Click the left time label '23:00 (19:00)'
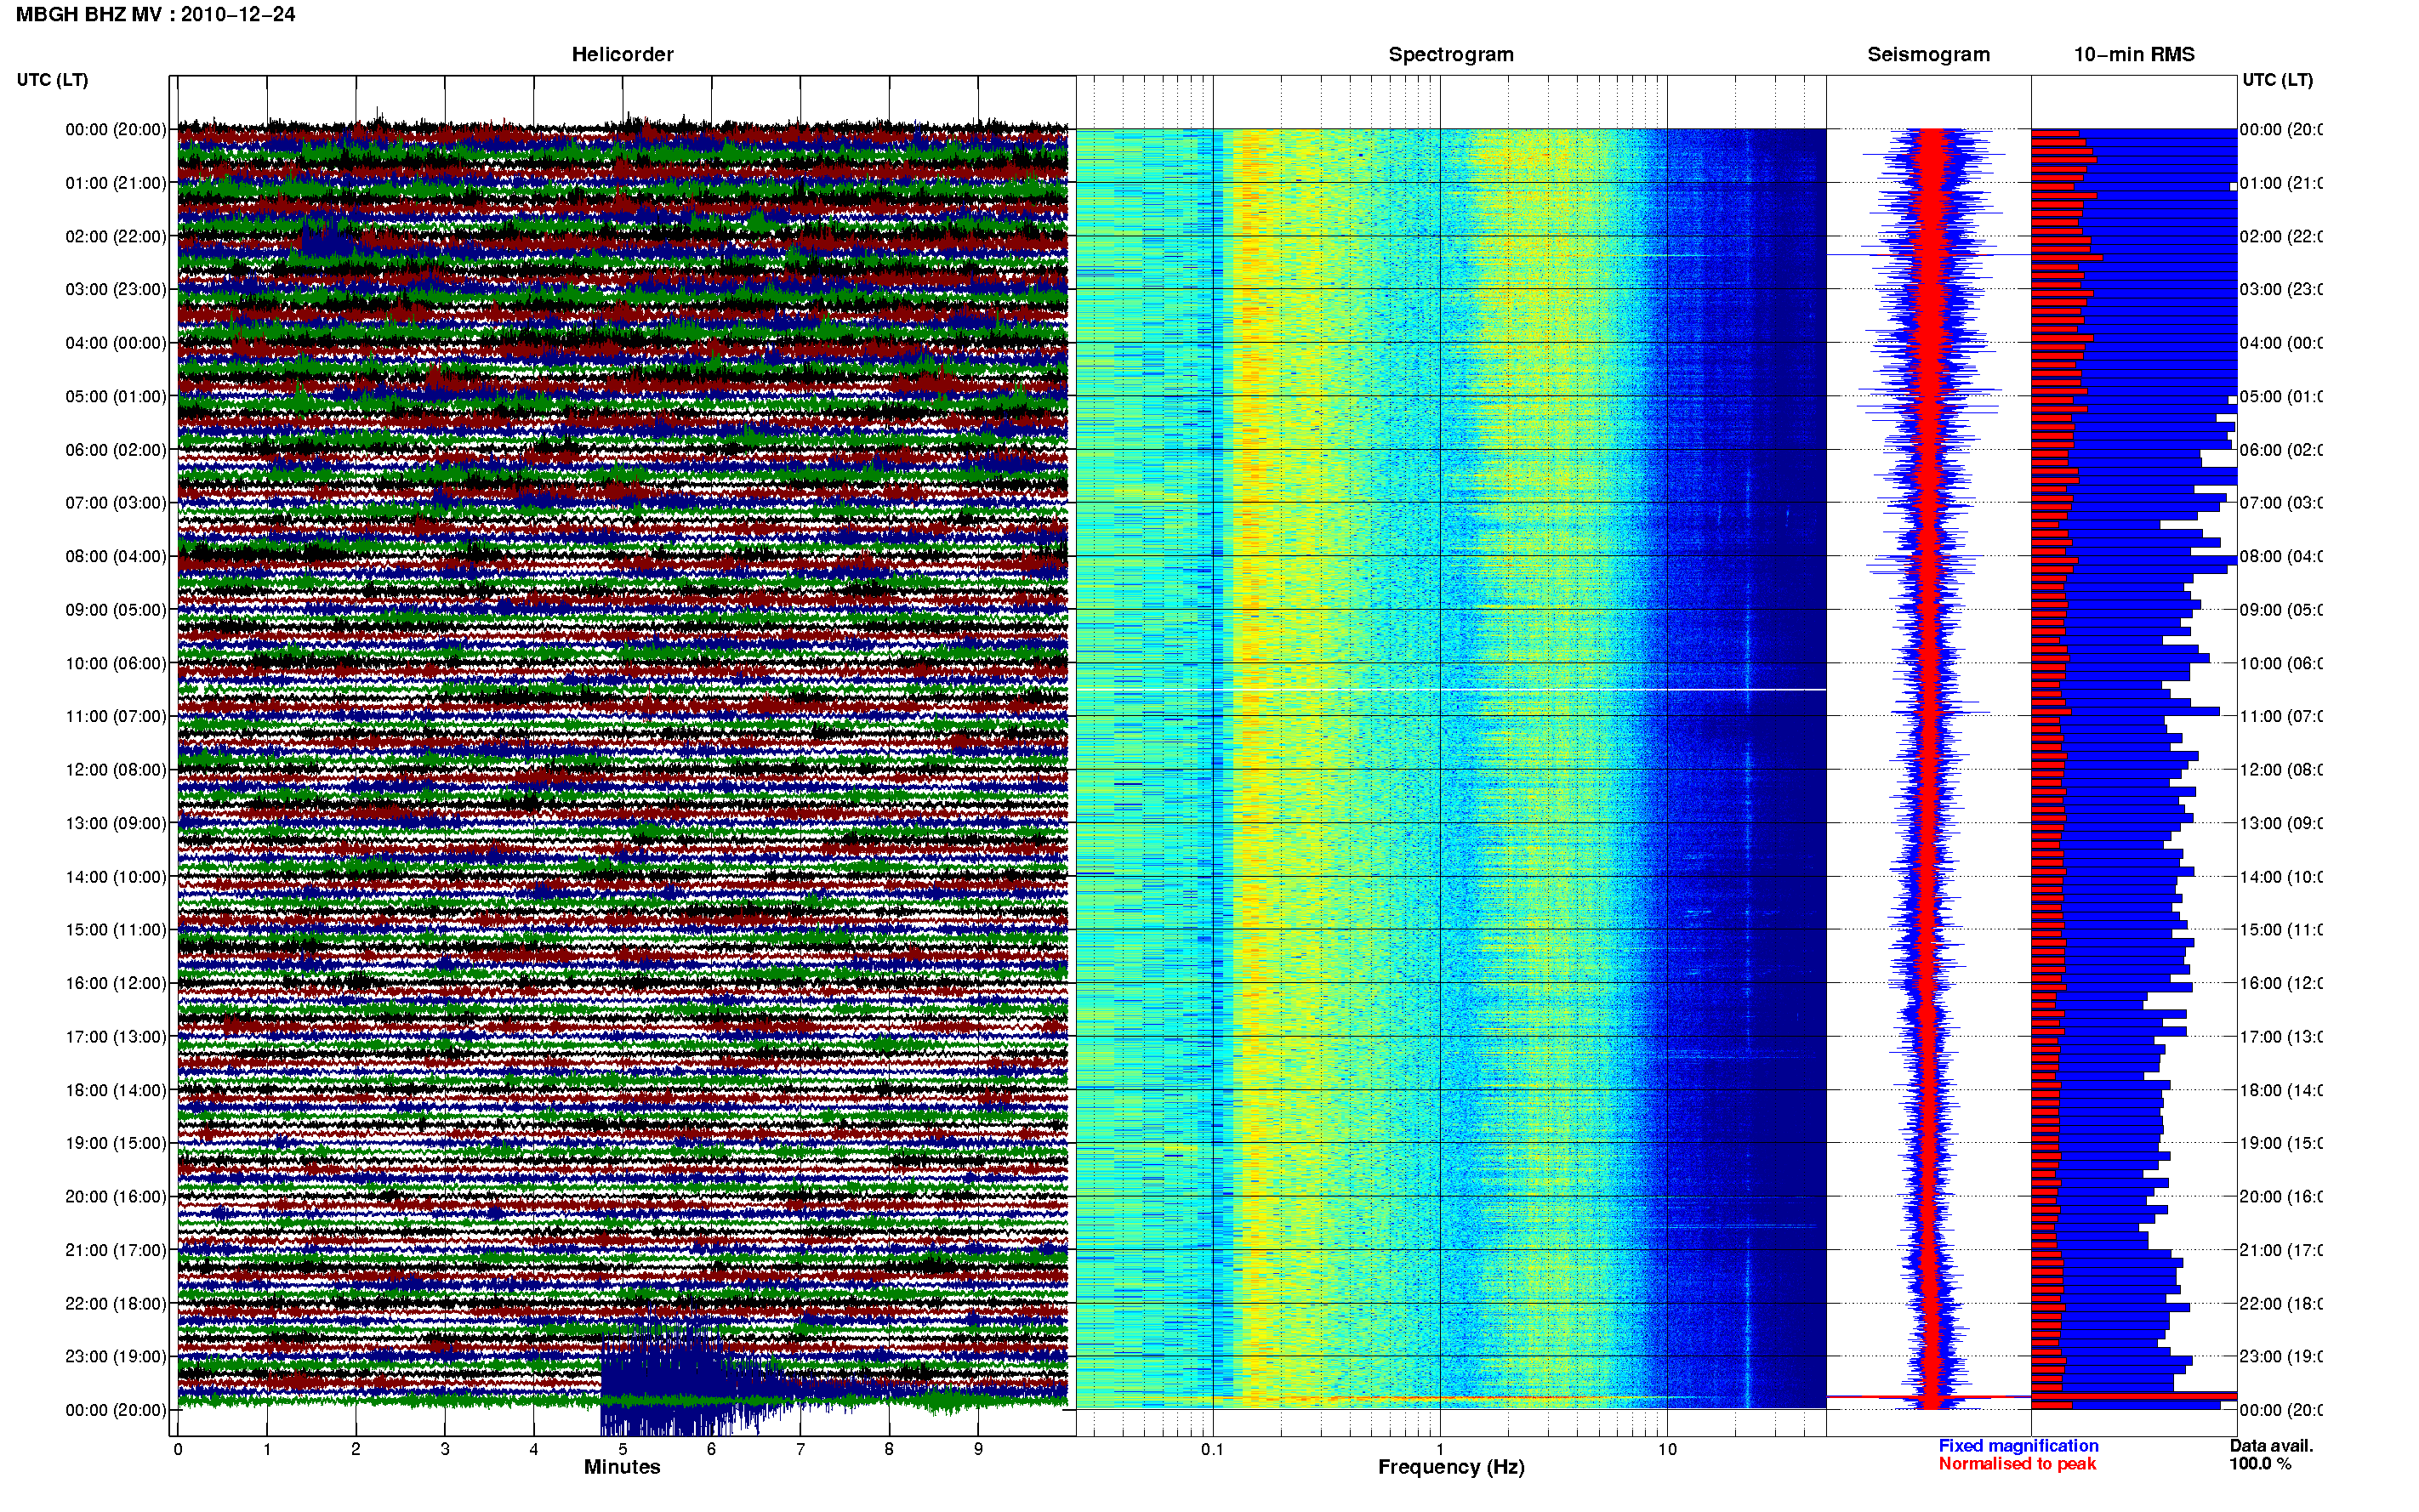 point(116,1356)
